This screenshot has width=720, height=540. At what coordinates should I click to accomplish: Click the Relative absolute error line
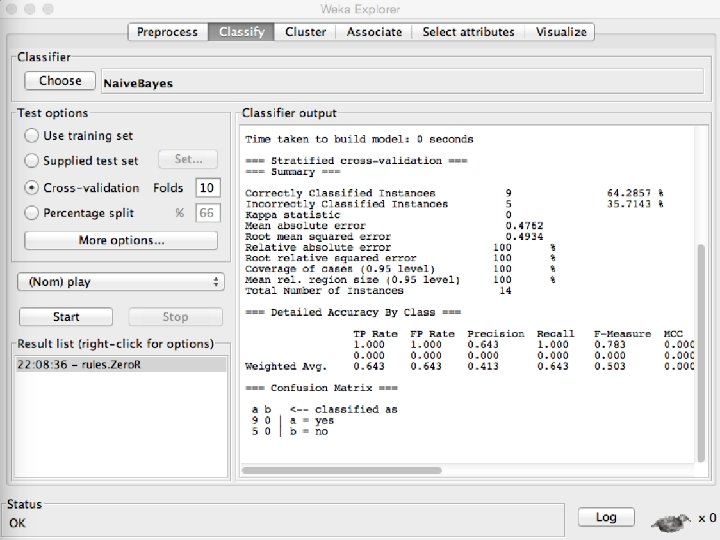point(400,247)
